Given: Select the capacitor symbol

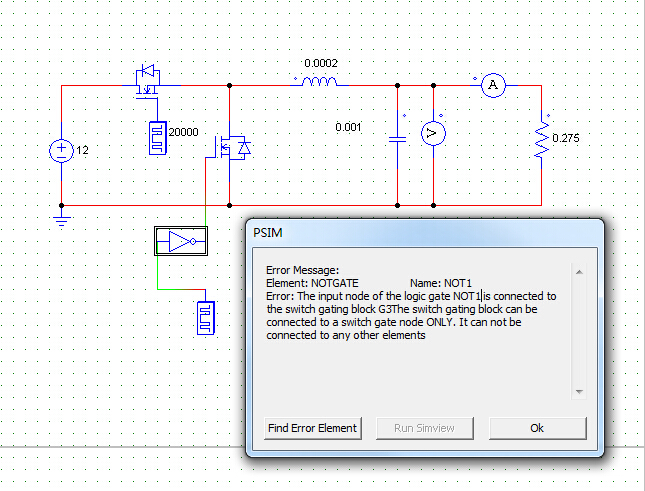Looking at the screenshot, I should (397, 140).
